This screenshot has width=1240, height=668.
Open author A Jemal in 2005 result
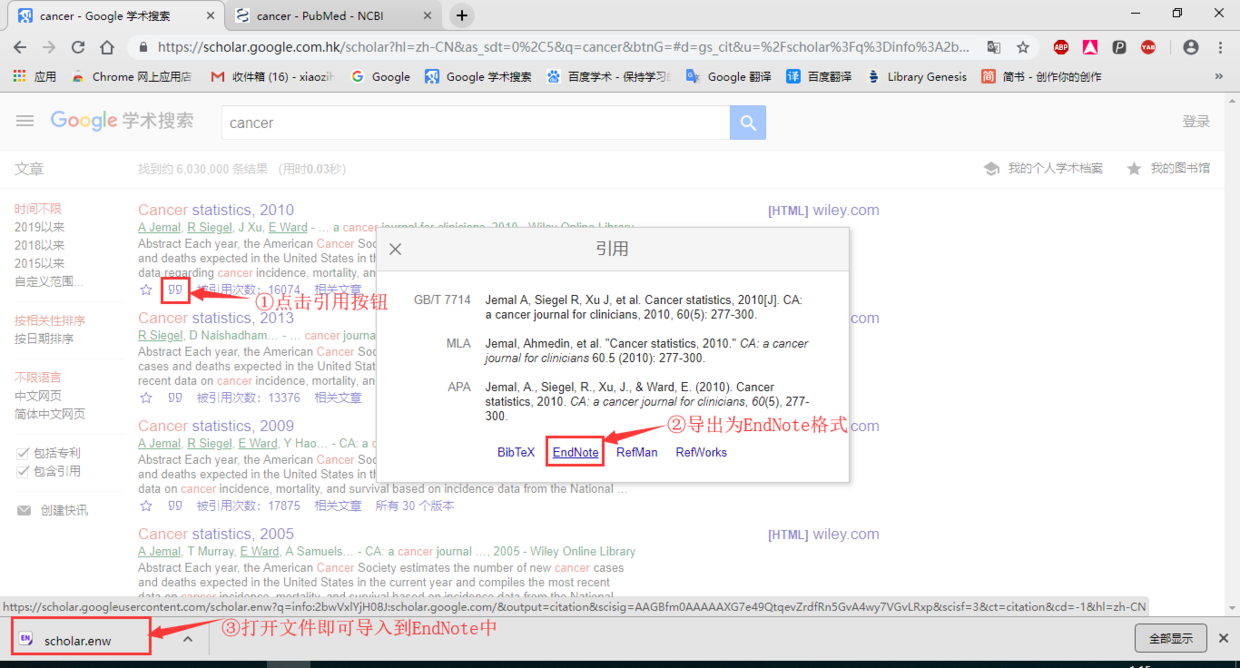tap(159, 551)
